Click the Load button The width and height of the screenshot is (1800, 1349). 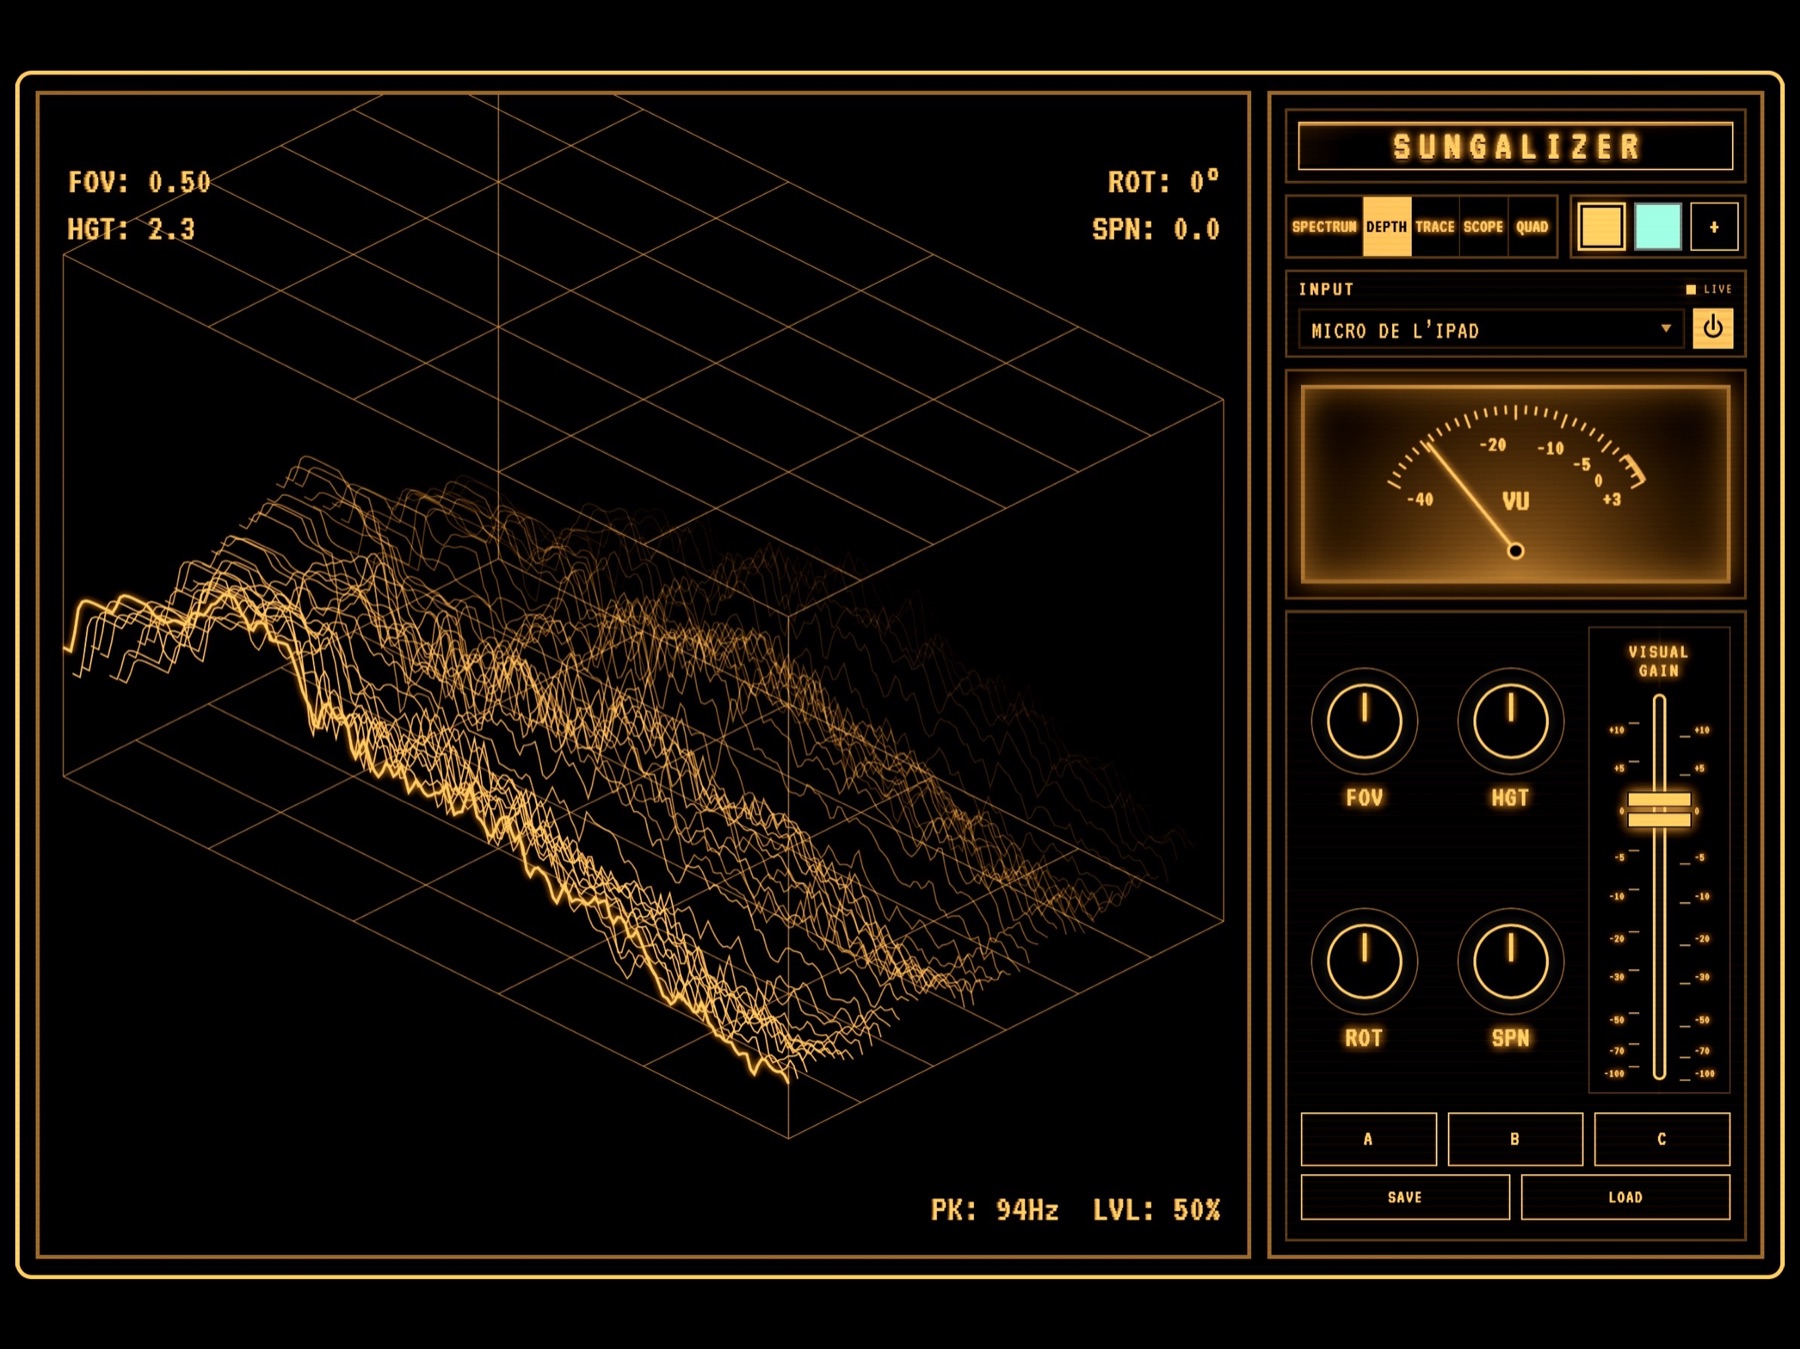pyautogui.click(x=1625, y=1197)
